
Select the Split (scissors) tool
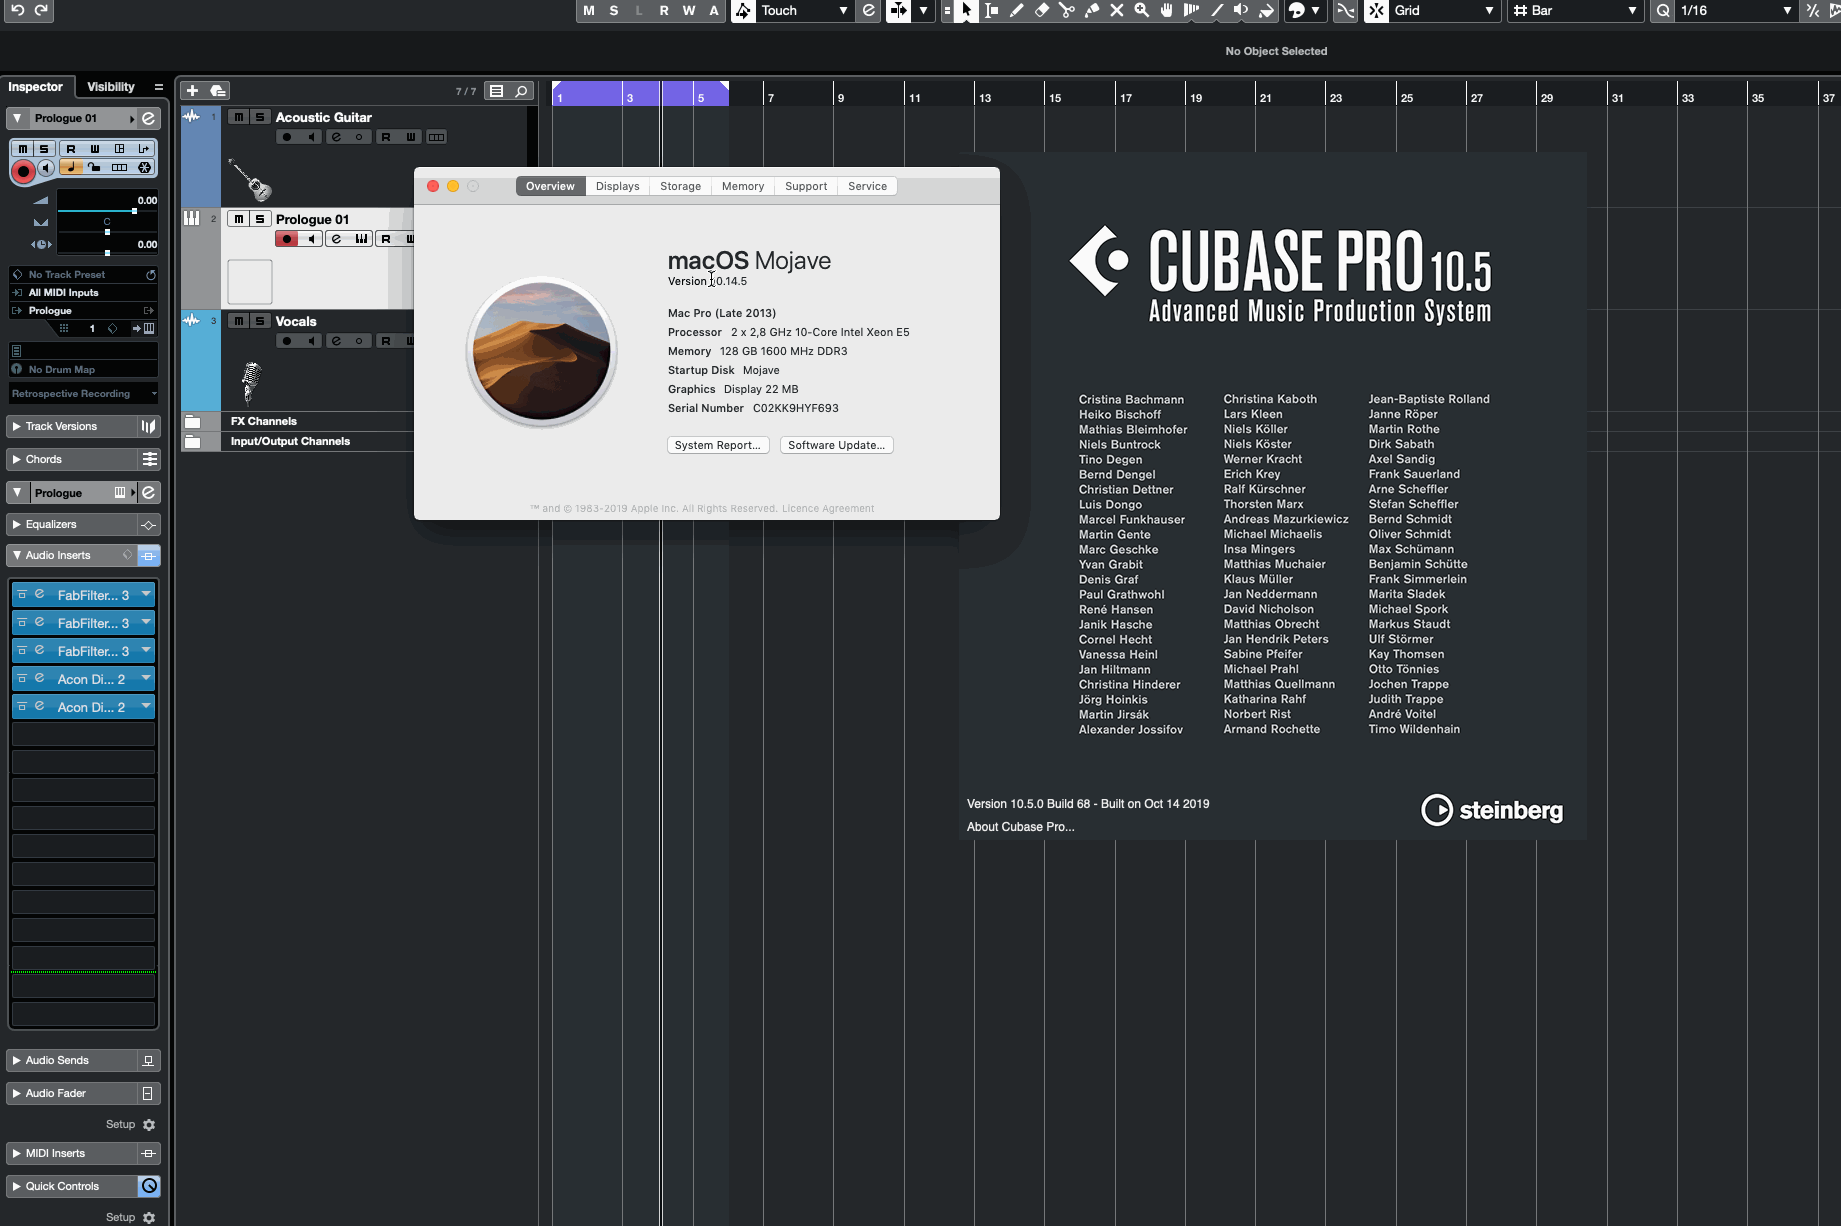(x=1066, y=10)
